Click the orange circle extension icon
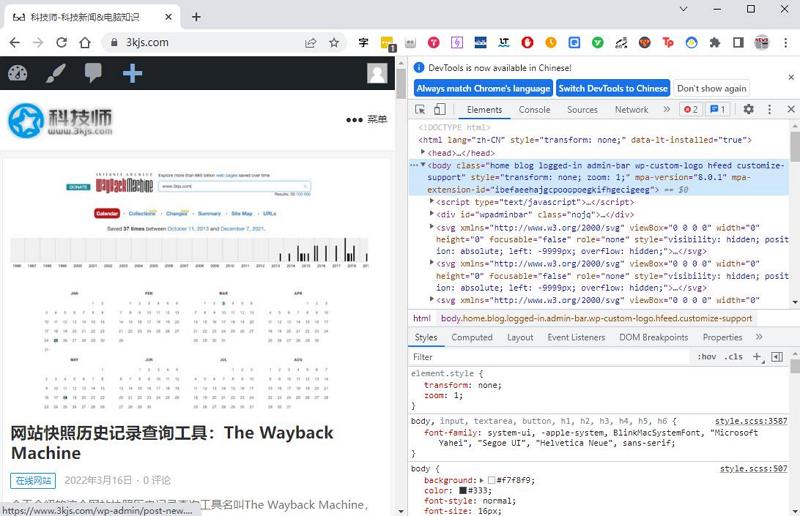The image size is (800, 516). point(551,43)
